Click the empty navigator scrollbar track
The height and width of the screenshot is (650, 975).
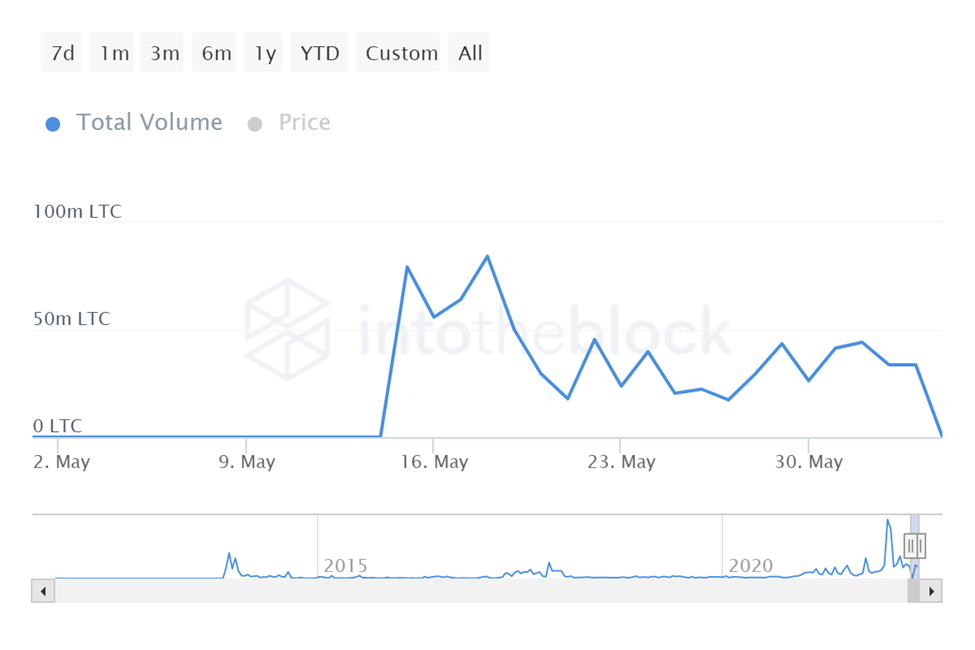[480, 590]
